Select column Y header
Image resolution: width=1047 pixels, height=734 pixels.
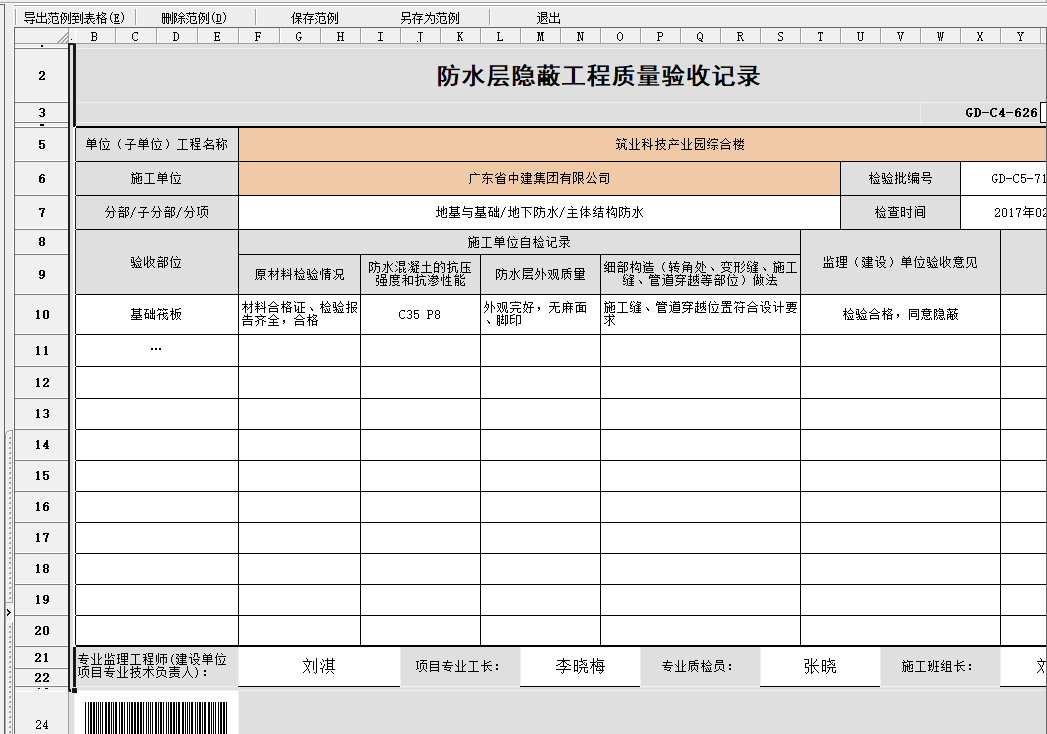[1020, 37]
